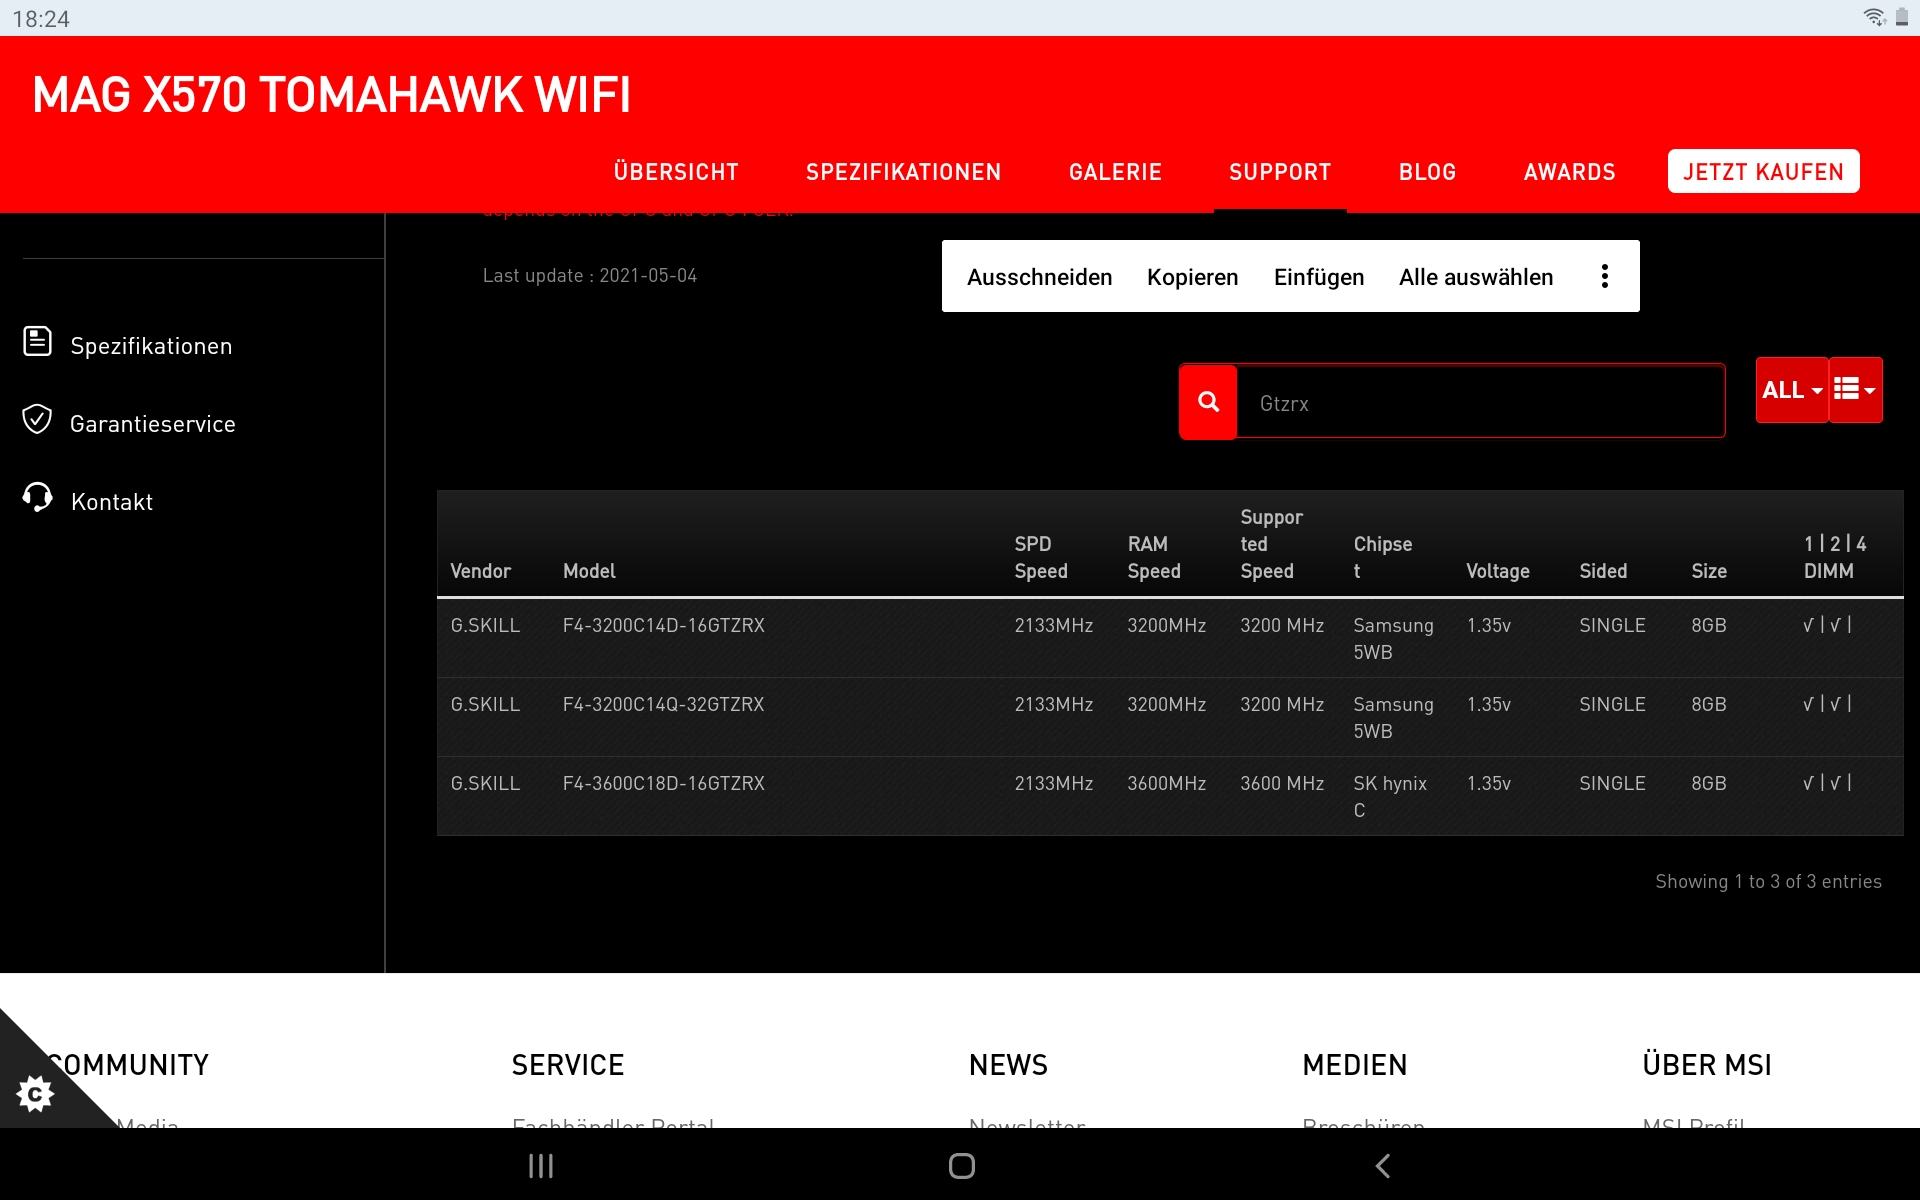Click the Über MSI footer heading
This screenshot has height=1200, width=1920.
pyautogui.click(x=1707, y=1064)
